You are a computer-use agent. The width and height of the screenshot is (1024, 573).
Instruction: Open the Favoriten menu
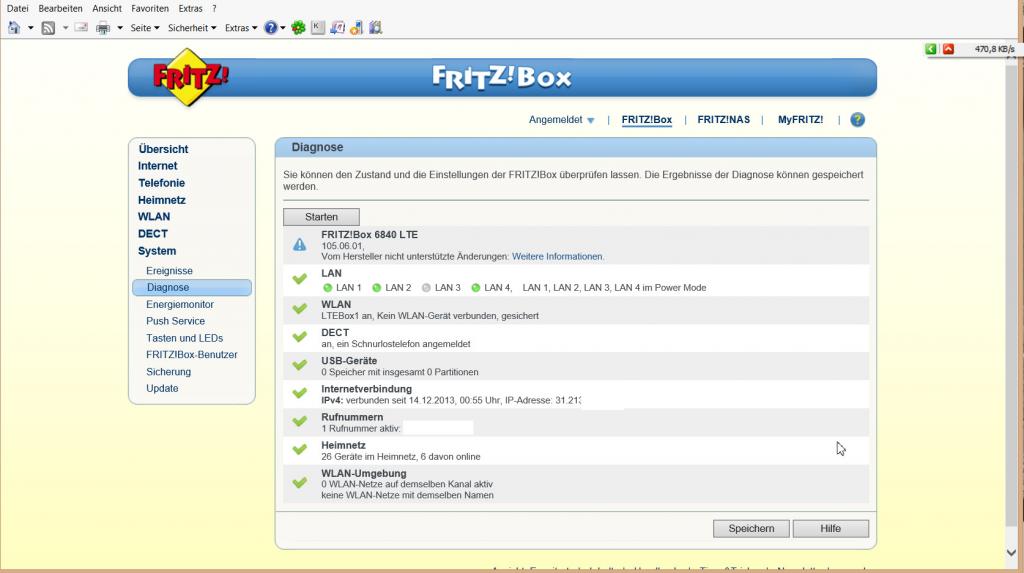150,8
